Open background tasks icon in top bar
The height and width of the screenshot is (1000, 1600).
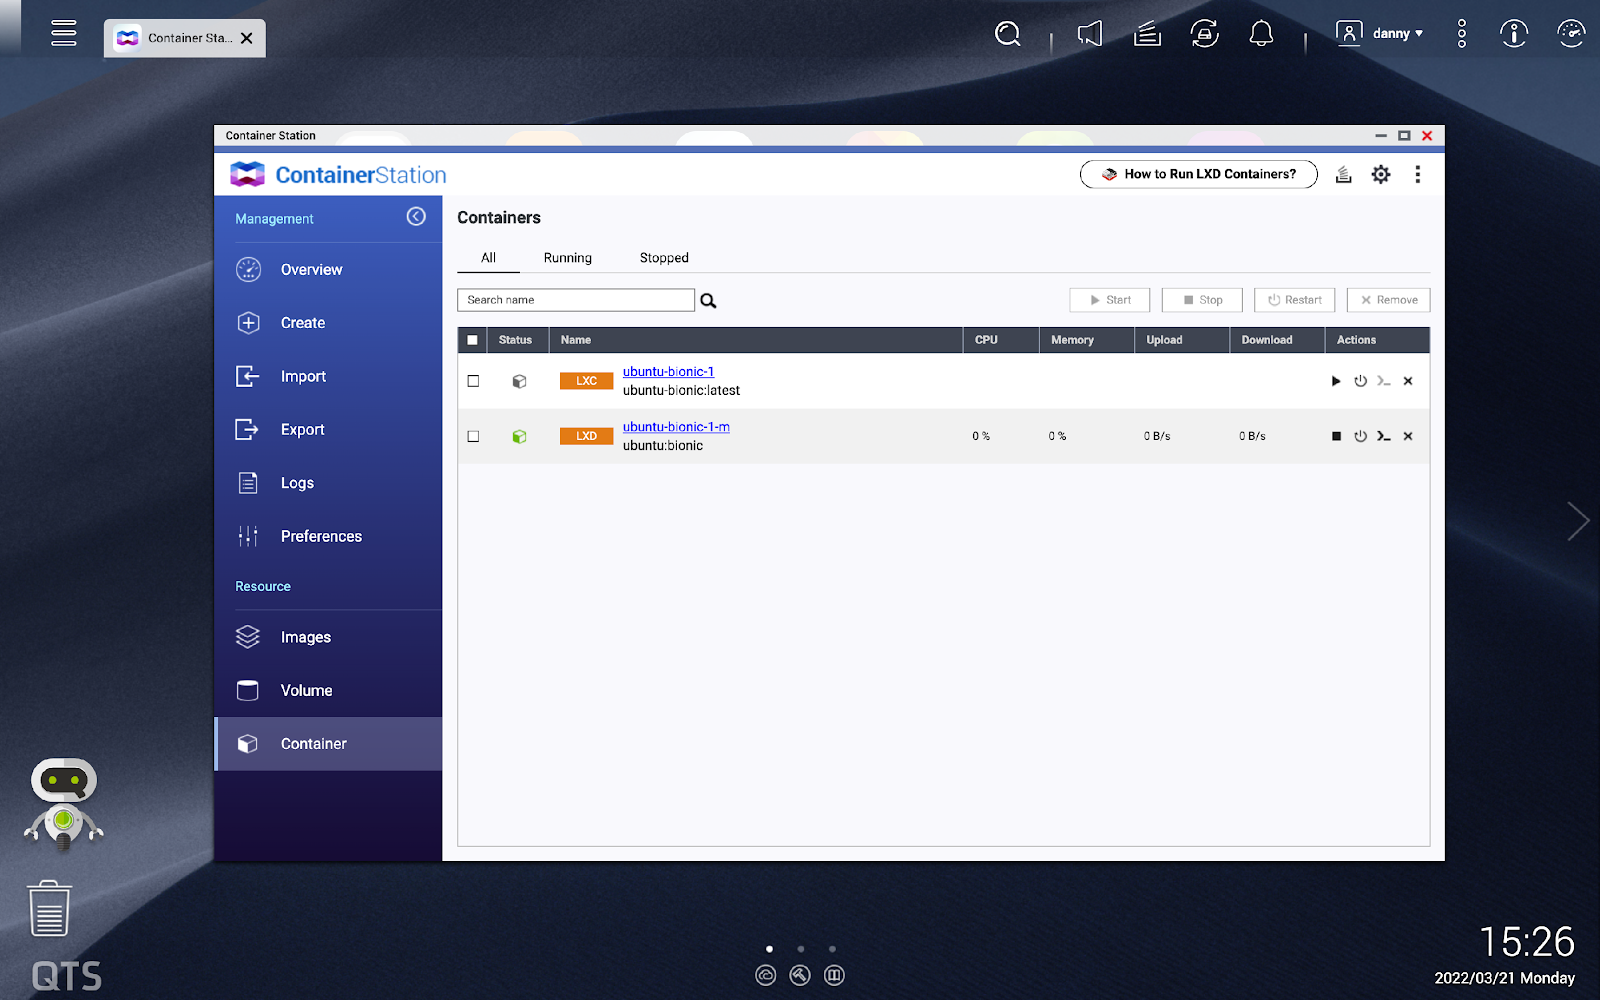click(x=1147, y=34)
